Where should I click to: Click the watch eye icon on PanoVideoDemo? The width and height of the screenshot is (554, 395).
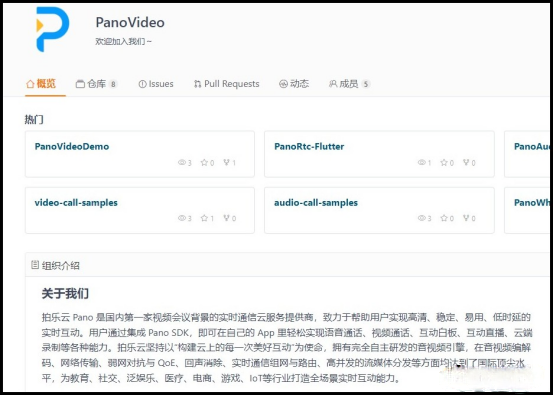click(x=182, y=162)
